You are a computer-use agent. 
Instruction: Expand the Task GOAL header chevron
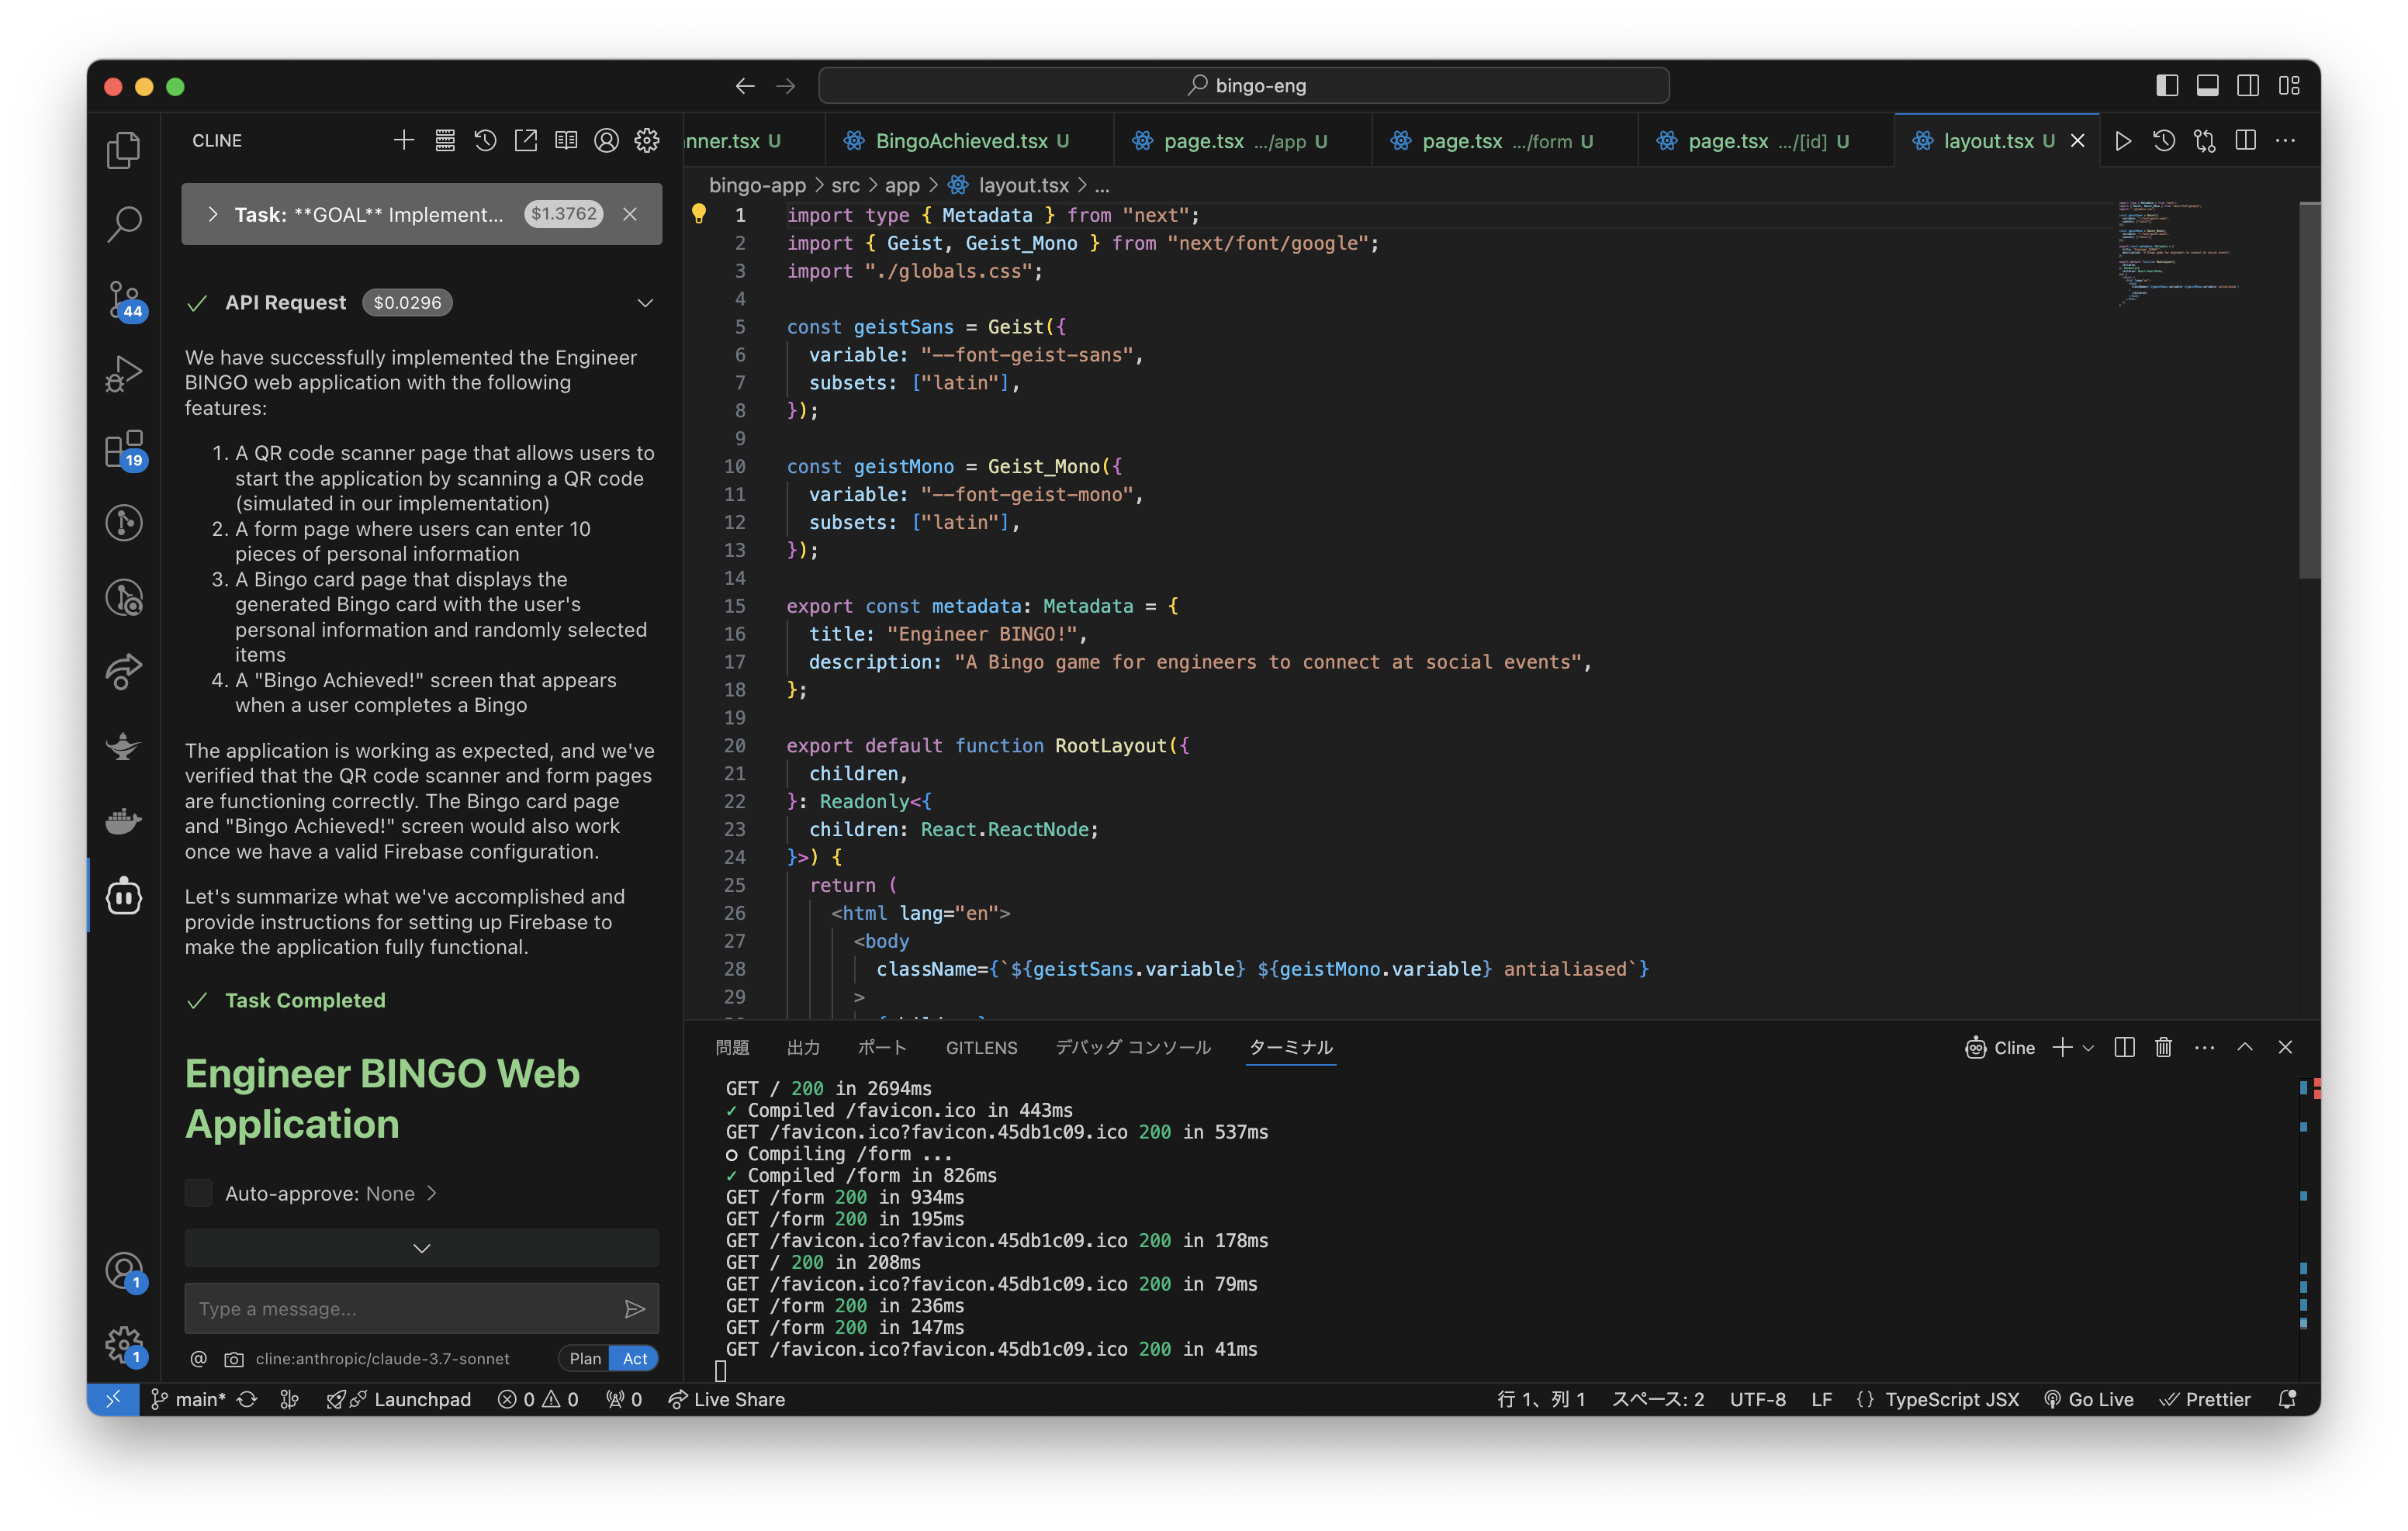tap(213, 214)
